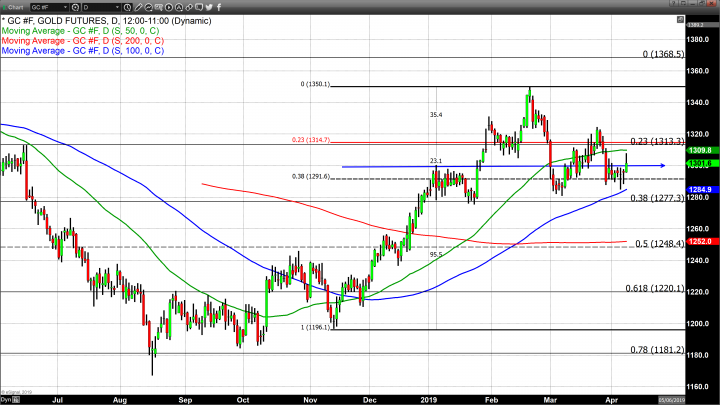The width and height of the screenshot is (720, 405).
Task: Click the pop-out window icon
Action: click(683, 3)
